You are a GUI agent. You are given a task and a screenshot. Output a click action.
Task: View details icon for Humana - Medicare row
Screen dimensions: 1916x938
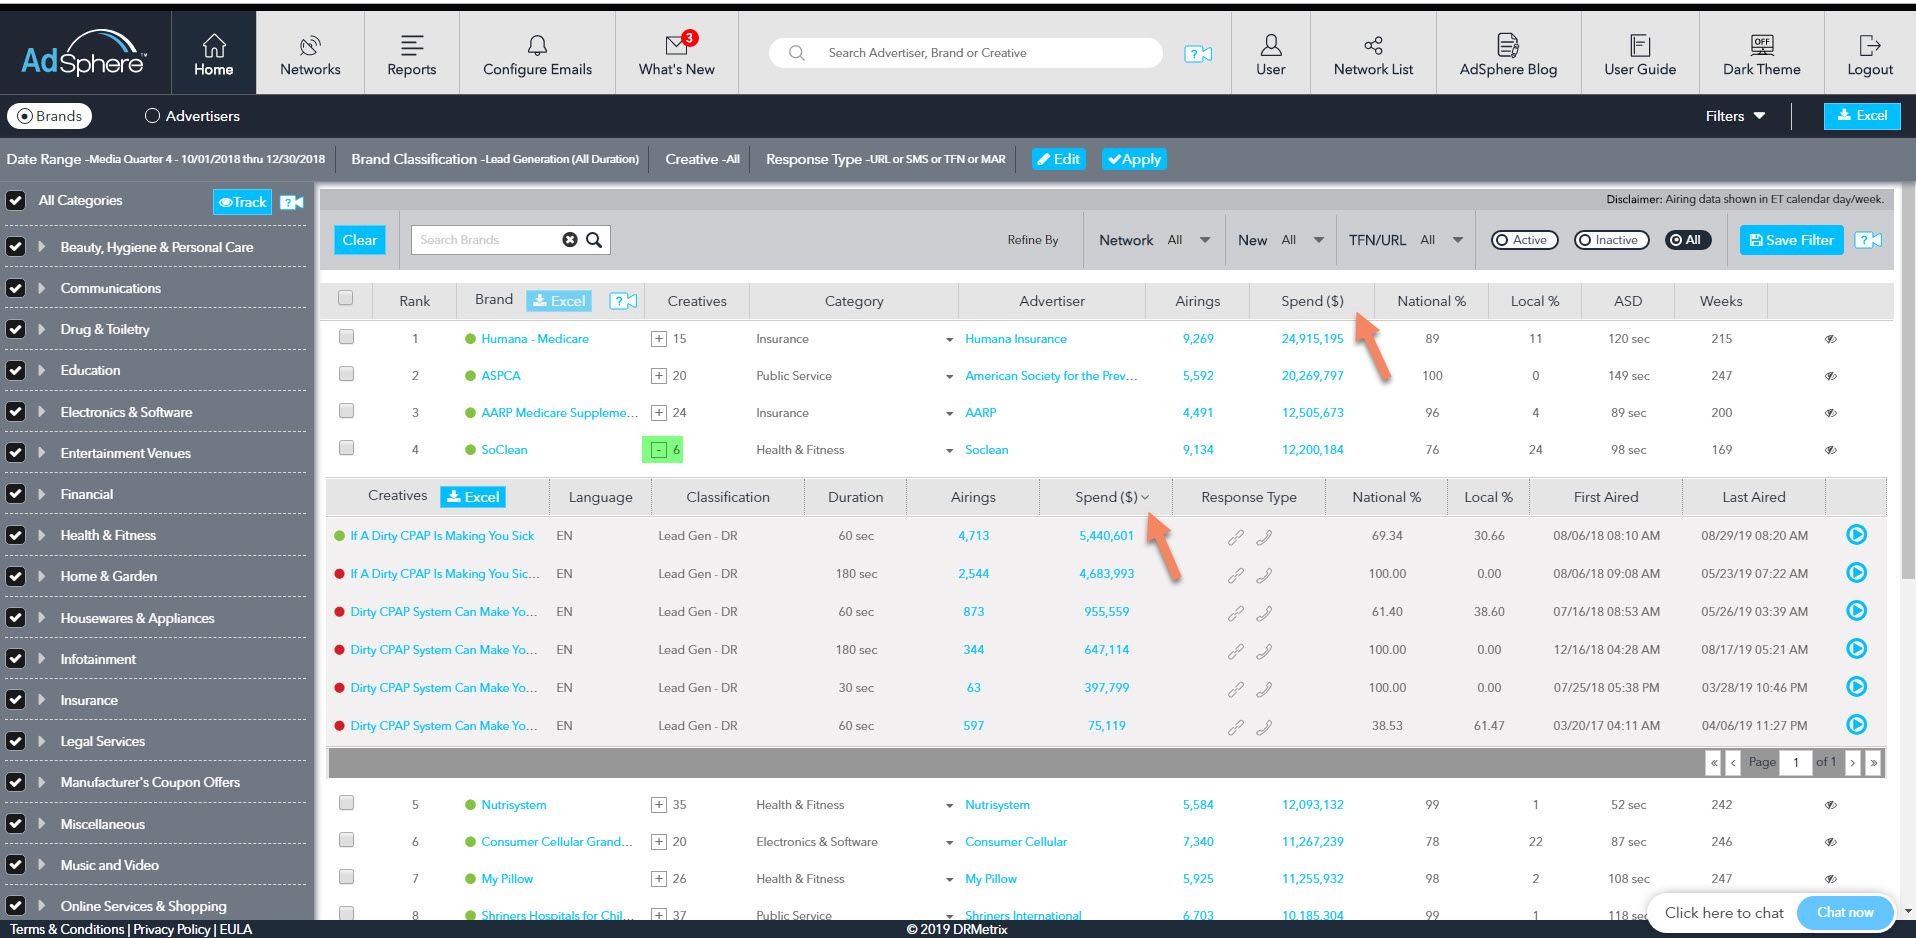click(1831, 339)
